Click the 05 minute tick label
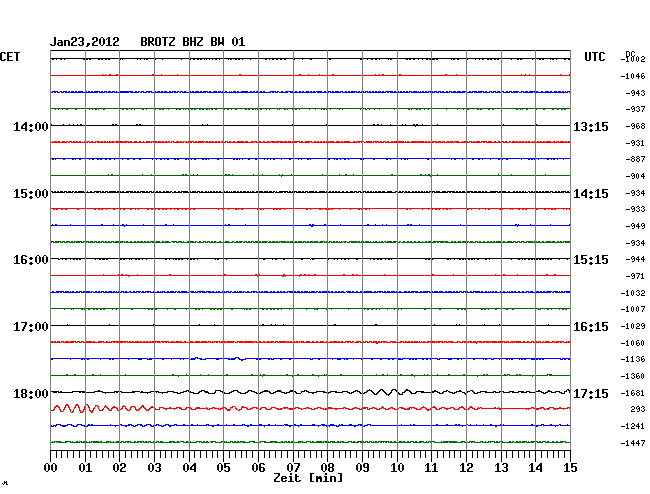The width and height of the screenshot is (650, 494). point(224,467)
